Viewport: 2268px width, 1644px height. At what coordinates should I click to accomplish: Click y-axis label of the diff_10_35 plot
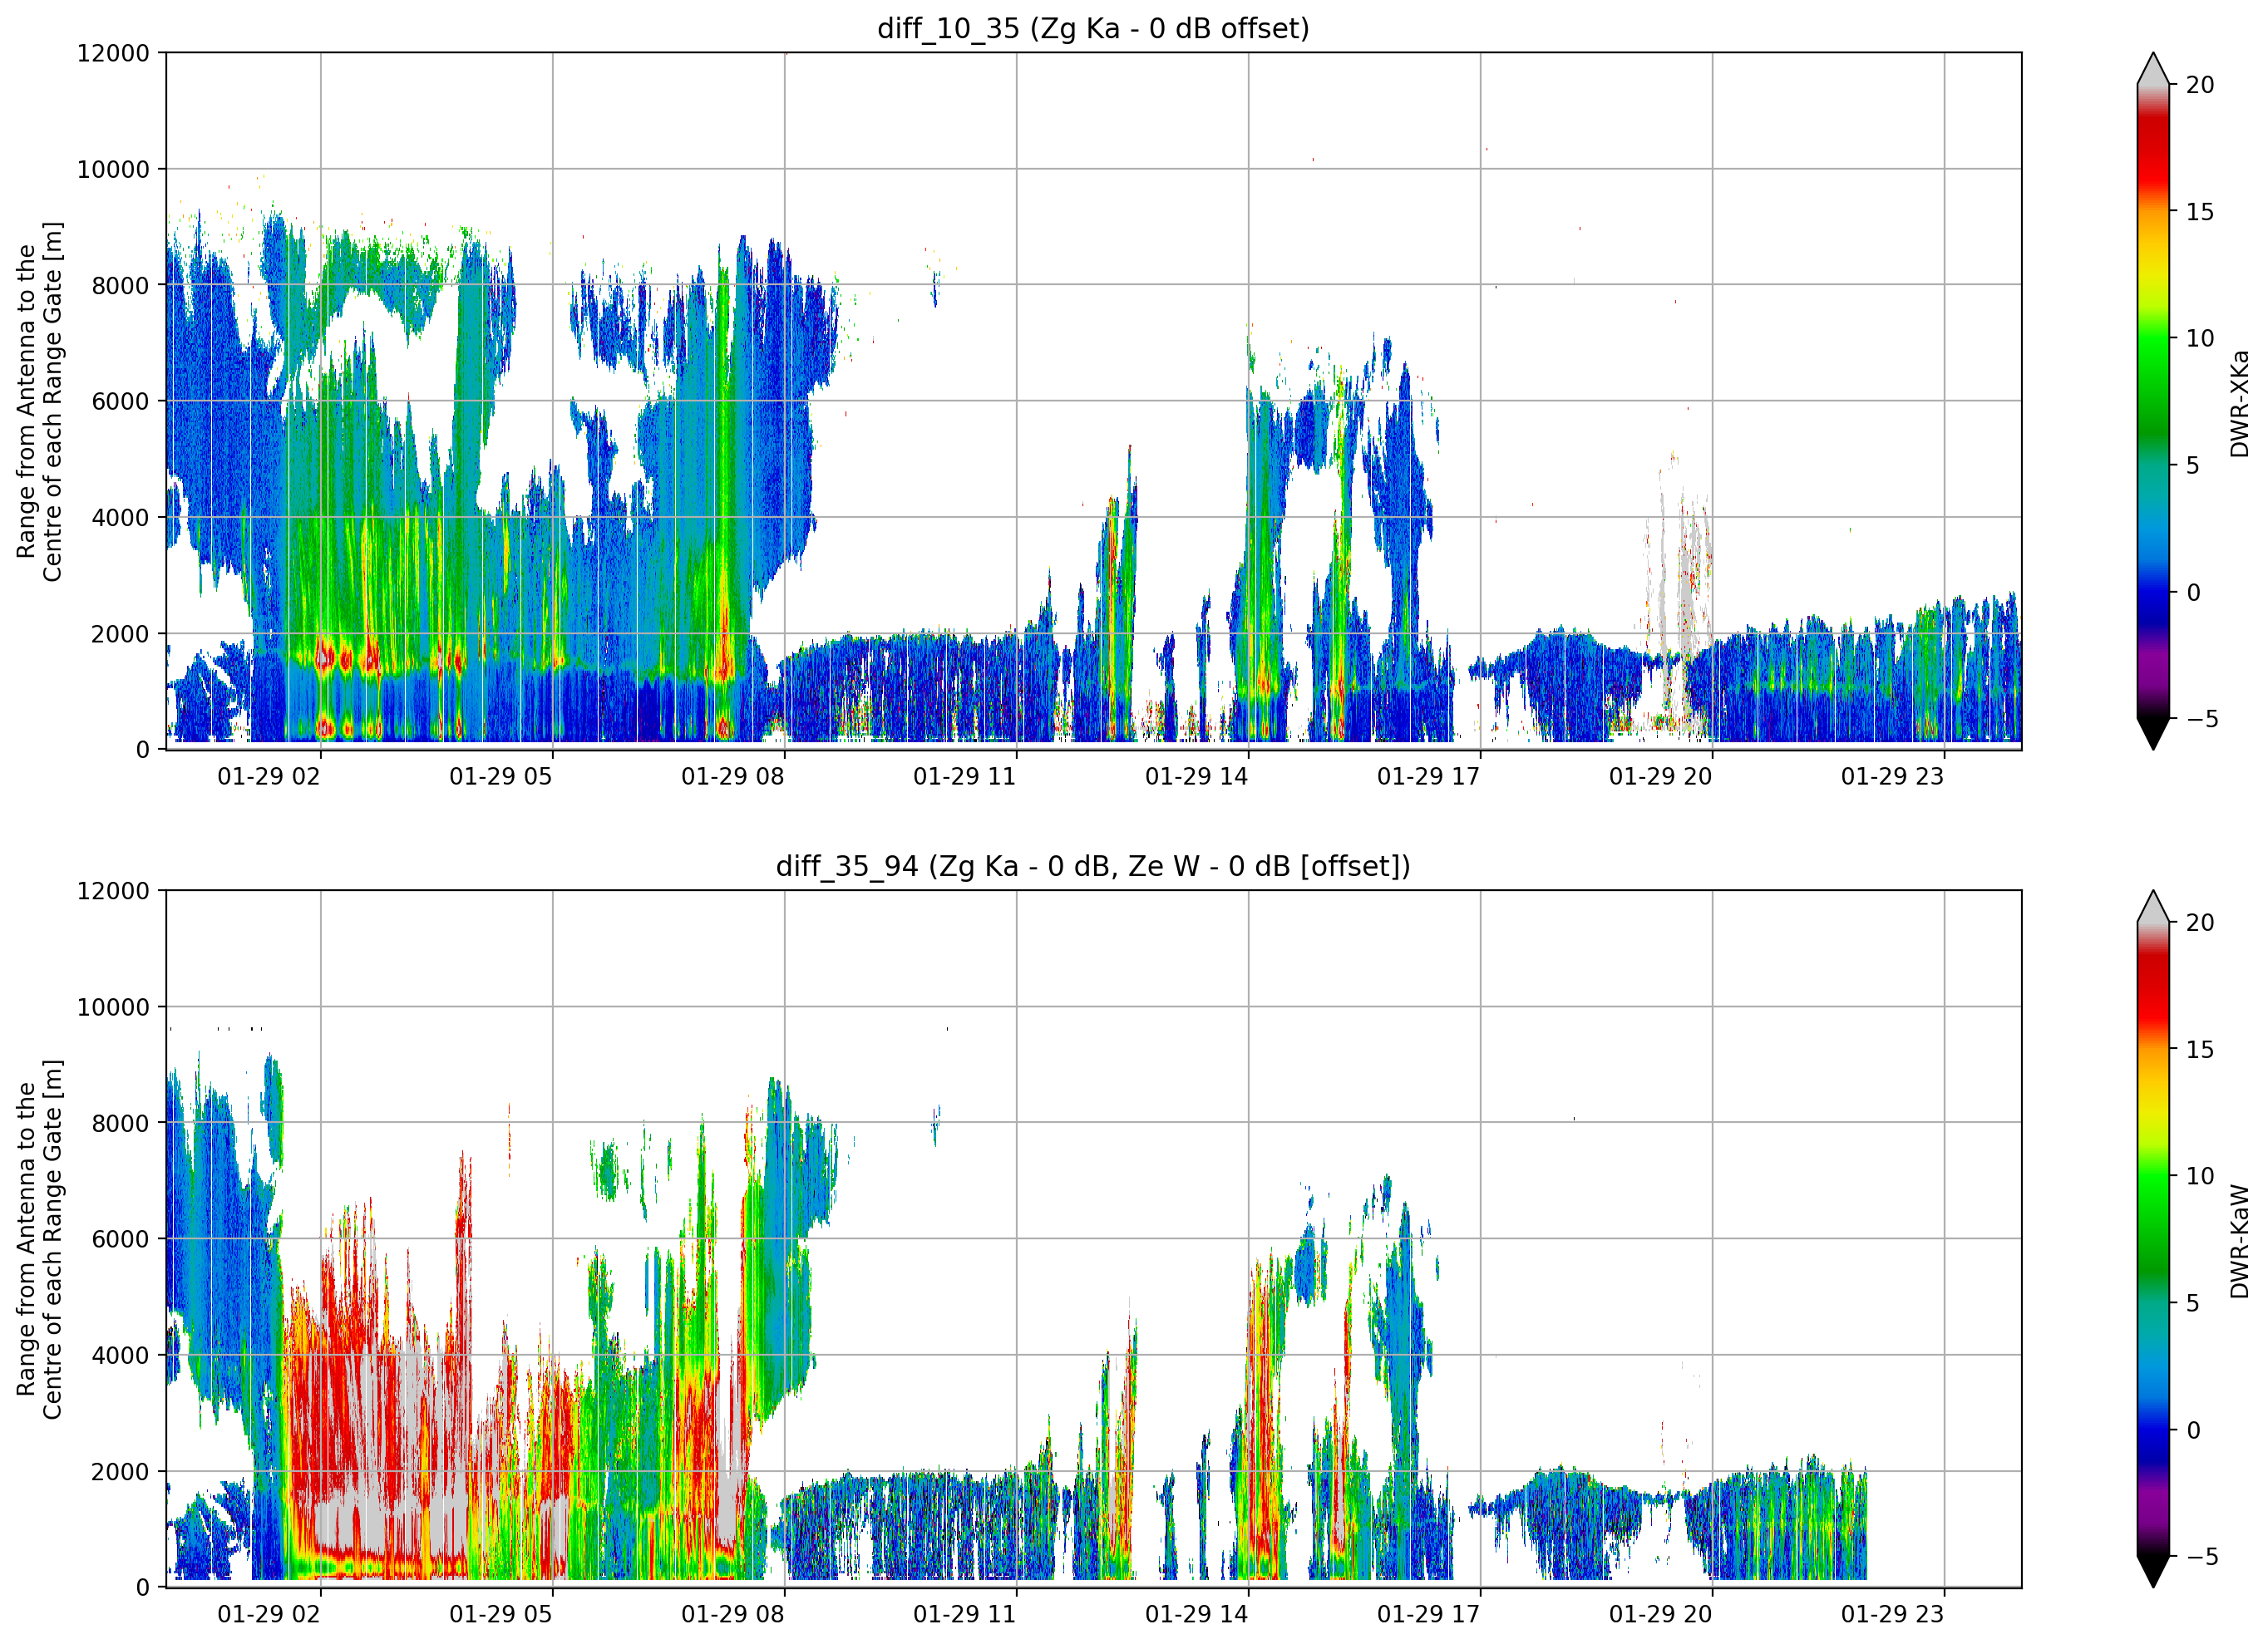pos(39,401)
